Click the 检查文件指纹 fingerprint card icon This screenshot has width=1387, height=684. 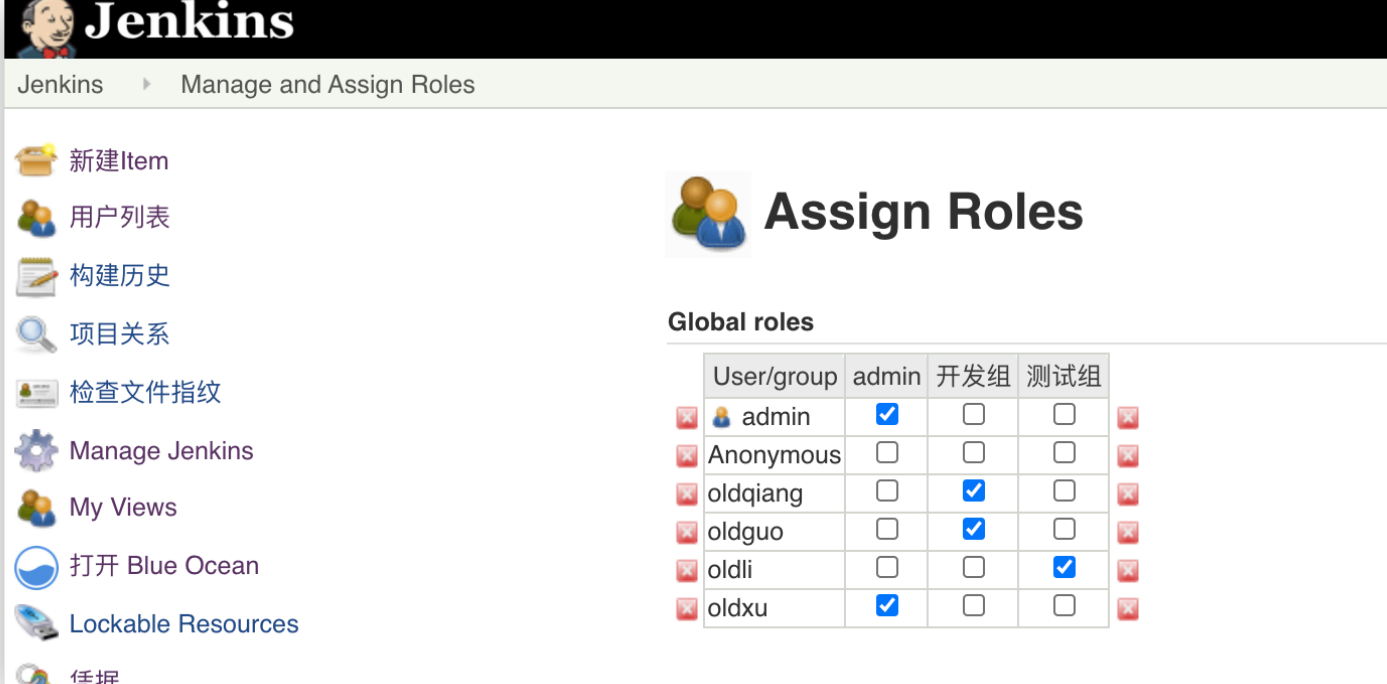(x=37, y=393)
